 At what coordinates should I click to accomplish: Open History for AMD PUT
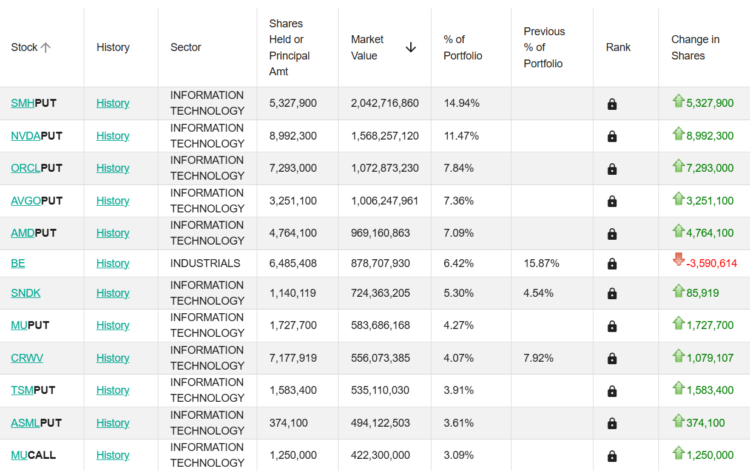[113, 233]
